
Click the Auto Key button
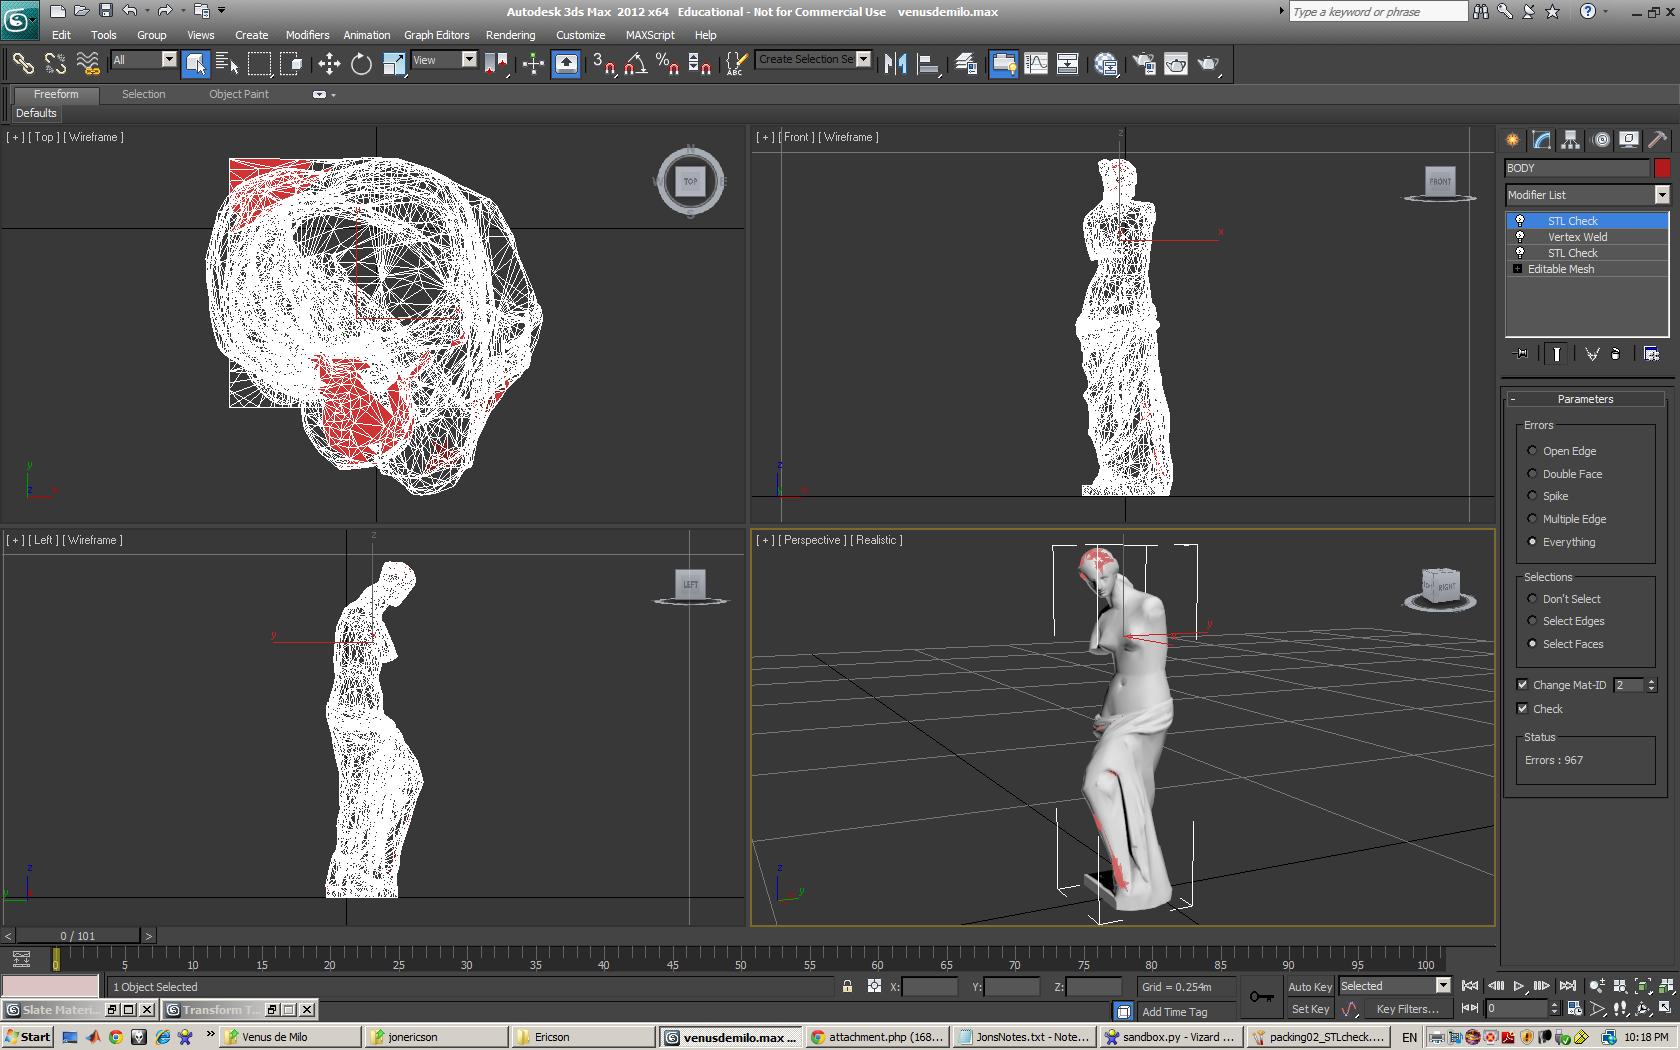tap(1309, 986)
